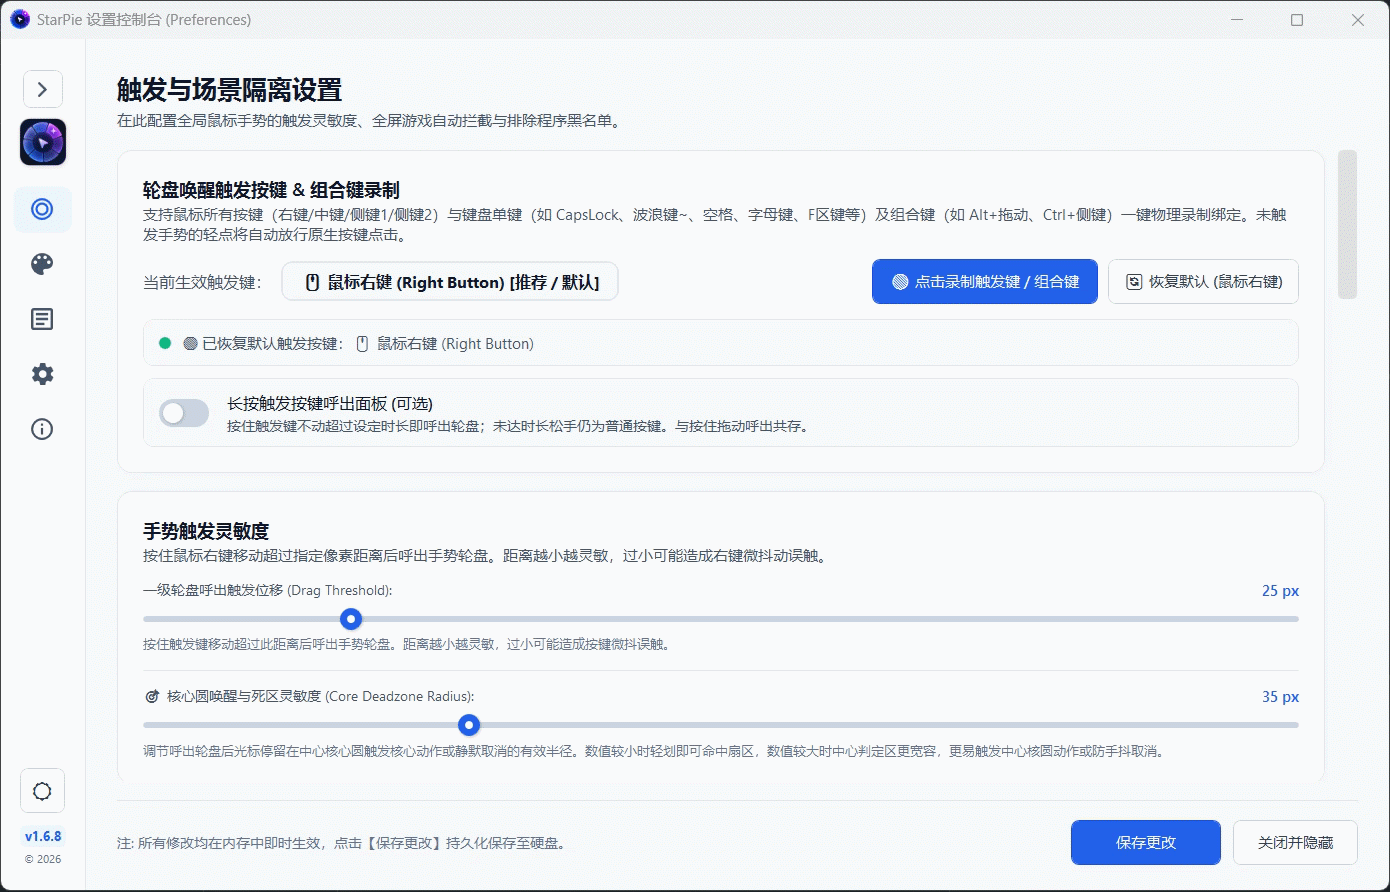Open the gear settings icon in the sidebar
This screenshot has width=1390, height=892.
42,374
